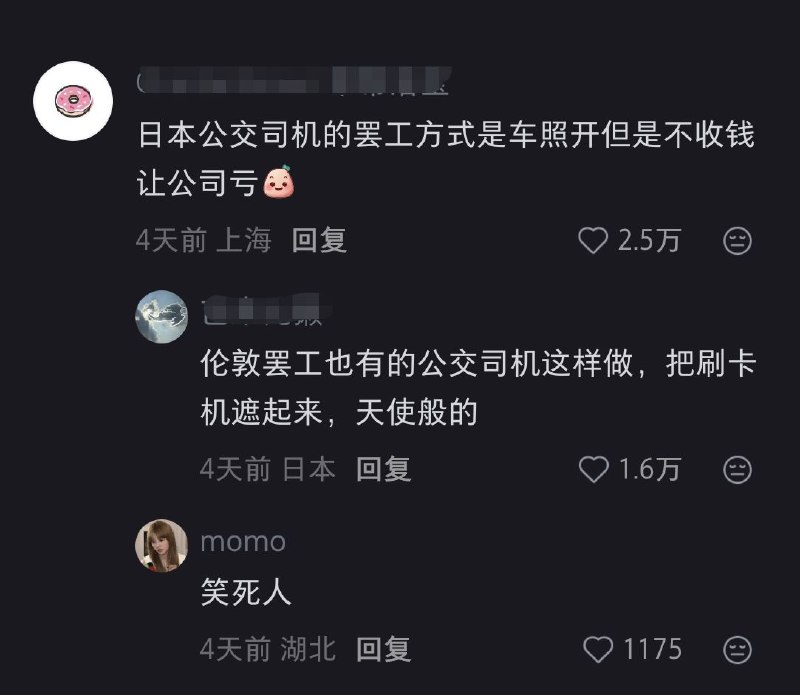The width and height of the screenshot is (800, 695).
Task: Open the momo username link
Action: [243, 542]
